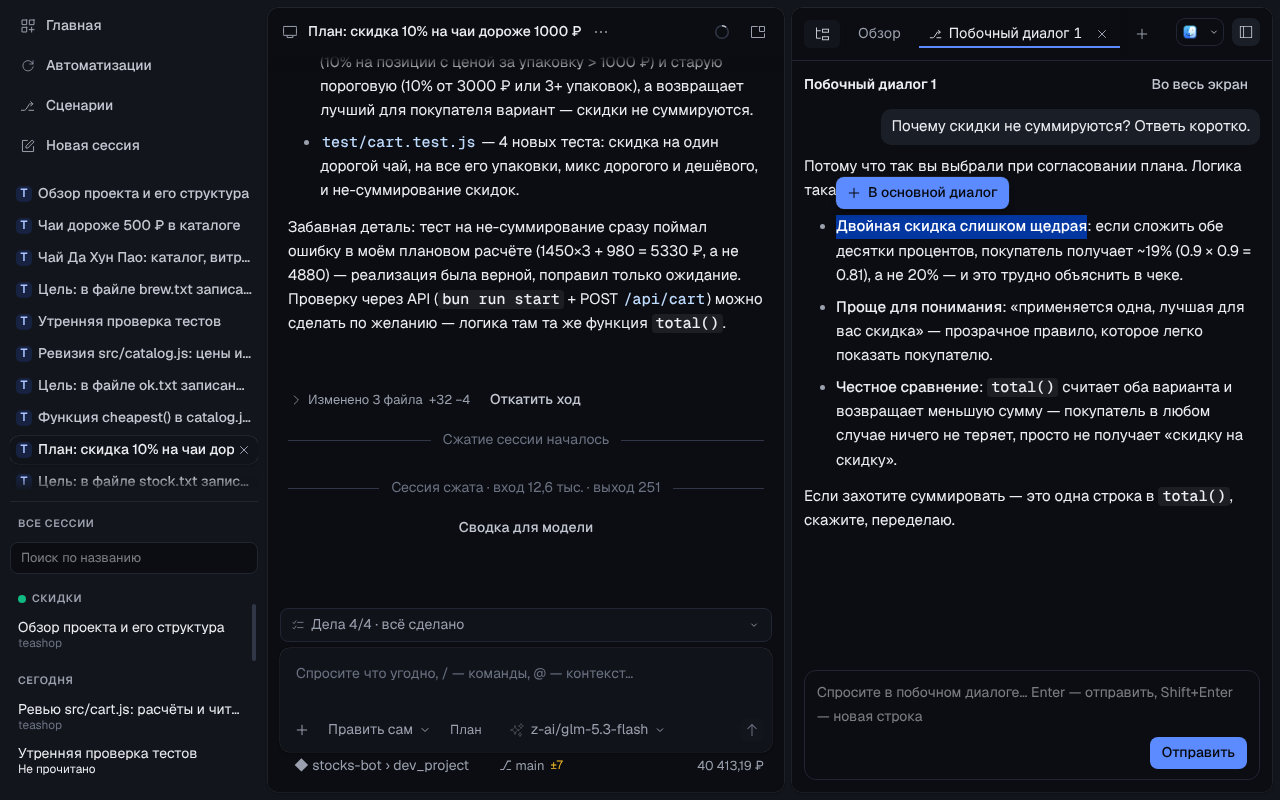Search sessions in Поиск по названию field

click(134, 558)
